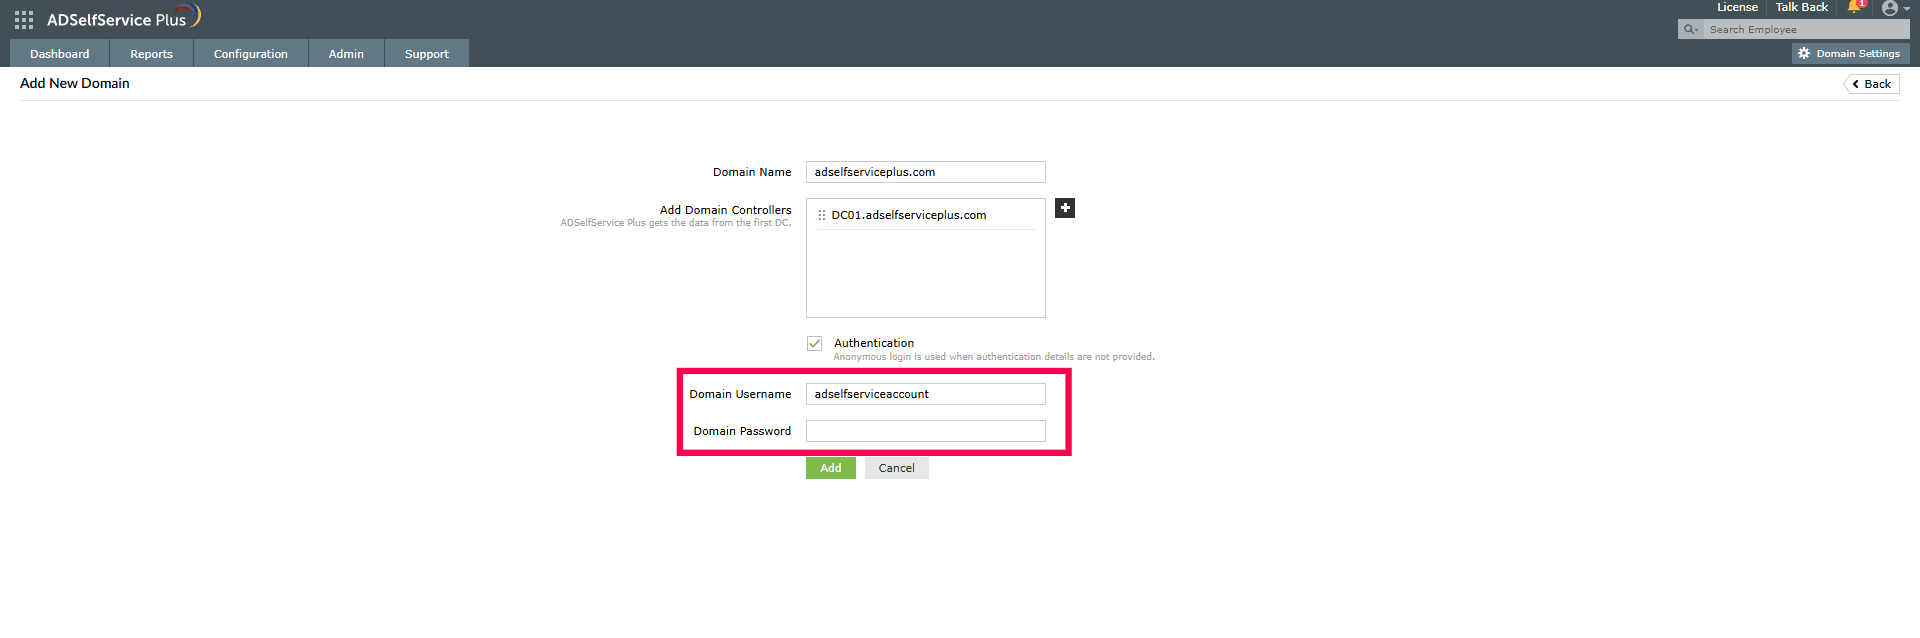Image resolution: width=1920 pixels, height=638 pixels.
Task: Open the Talk Back link
Action: (1801, 7)
